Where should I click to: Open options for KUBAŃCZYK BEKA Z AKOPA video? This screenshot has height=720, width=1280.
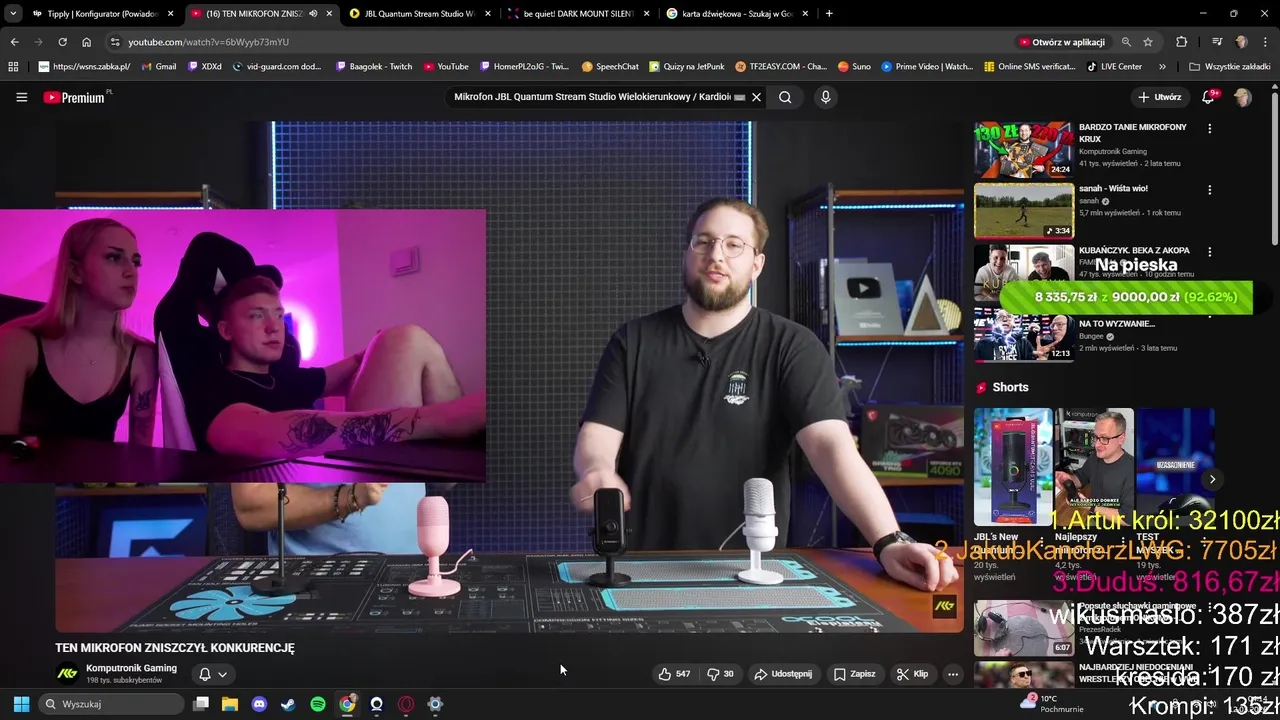tap(1209, 252)
